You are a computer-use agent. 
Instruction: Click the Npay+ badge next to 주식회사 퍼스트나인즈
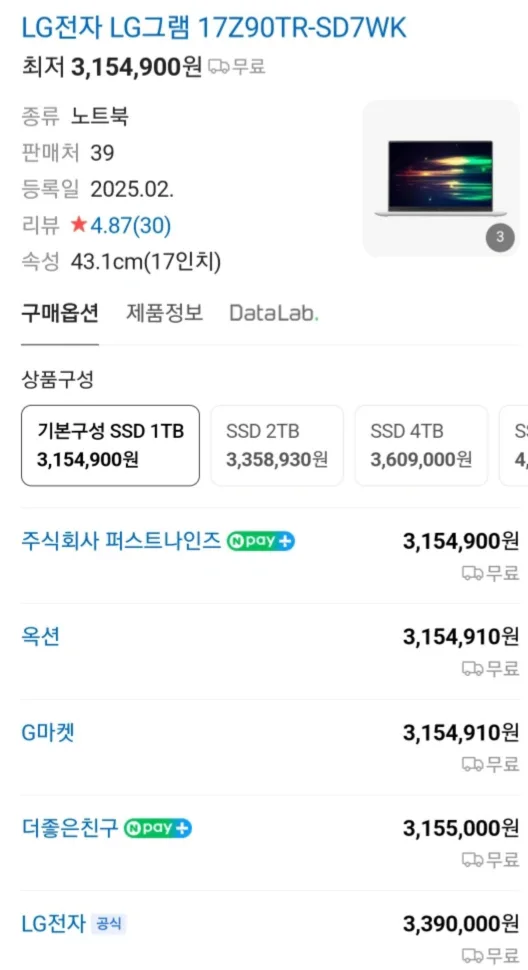(x=260, y=541)
